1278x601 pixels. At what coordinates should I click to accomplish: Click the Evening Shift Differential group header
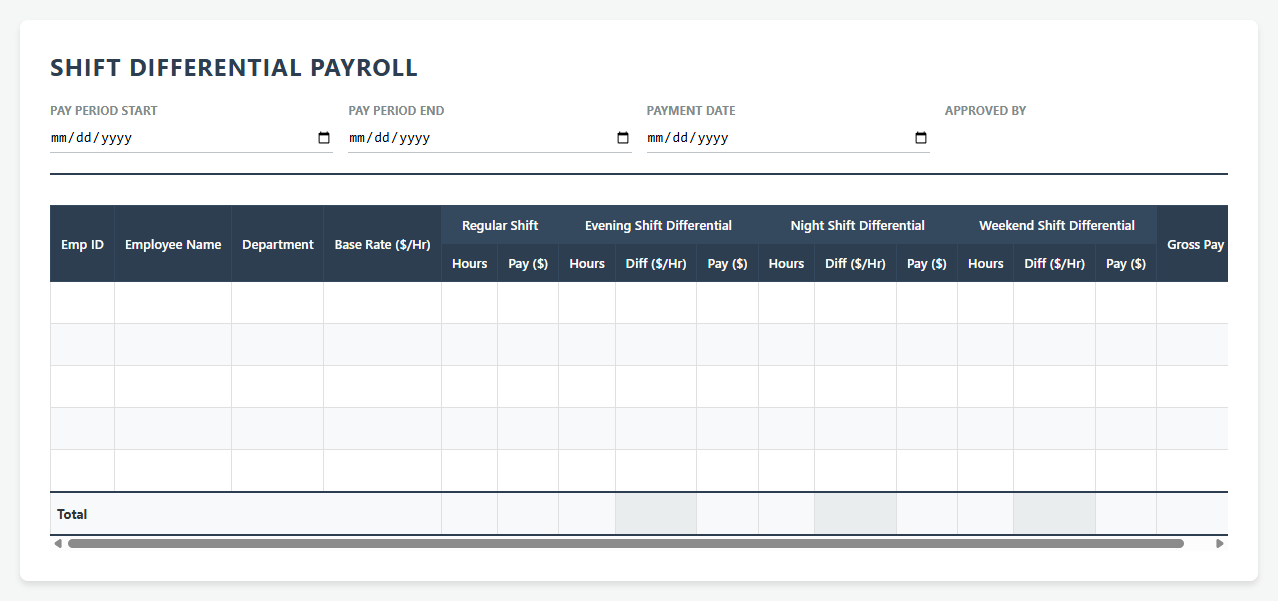point(658,225)
